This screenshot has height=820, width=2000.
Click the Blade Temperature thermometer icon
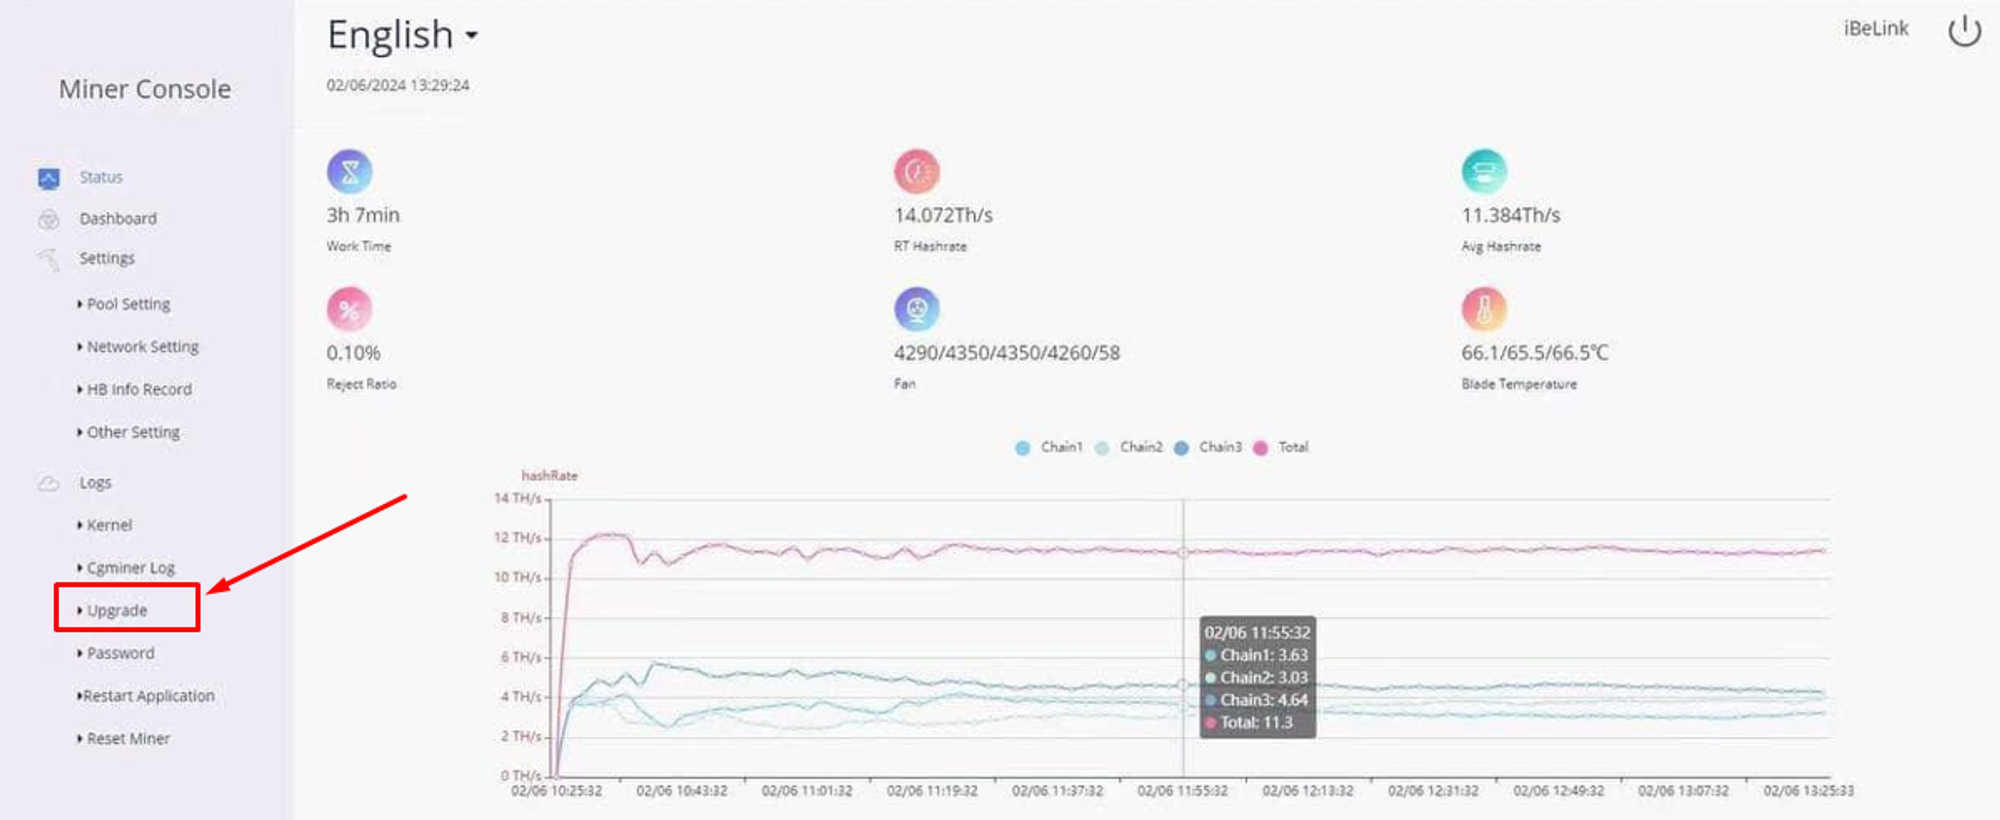coord(1484,310)
